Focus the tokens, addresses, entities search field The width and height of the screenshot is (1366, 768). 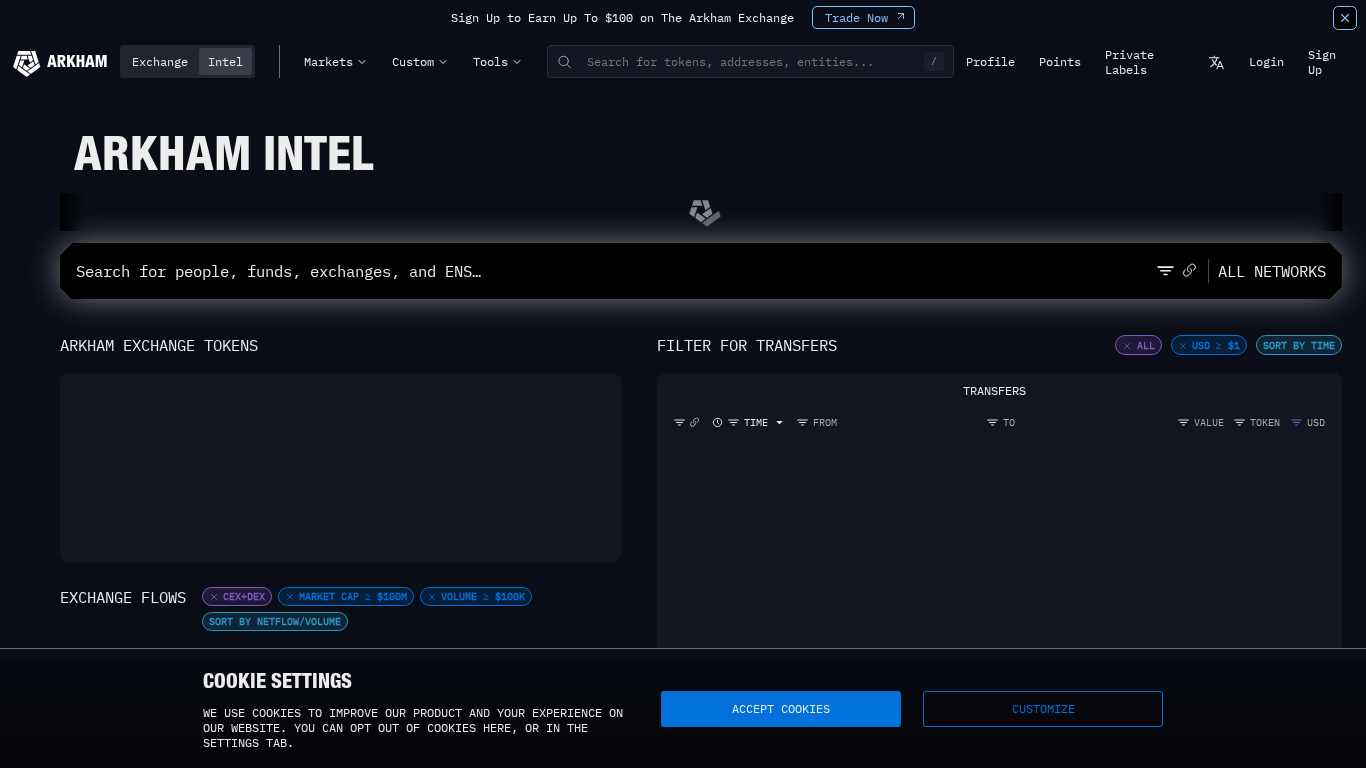point(750,62)
